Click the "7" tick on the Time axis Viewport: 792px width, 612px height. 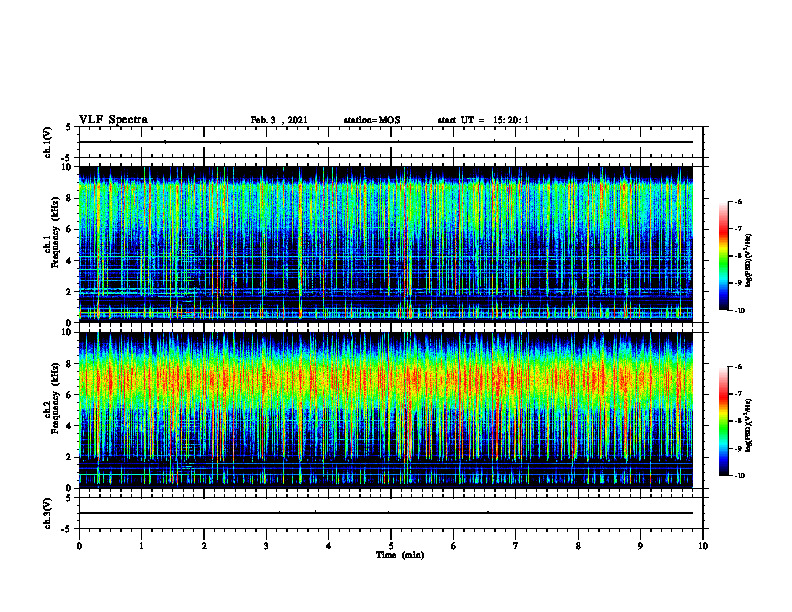[x=516, y=546]
